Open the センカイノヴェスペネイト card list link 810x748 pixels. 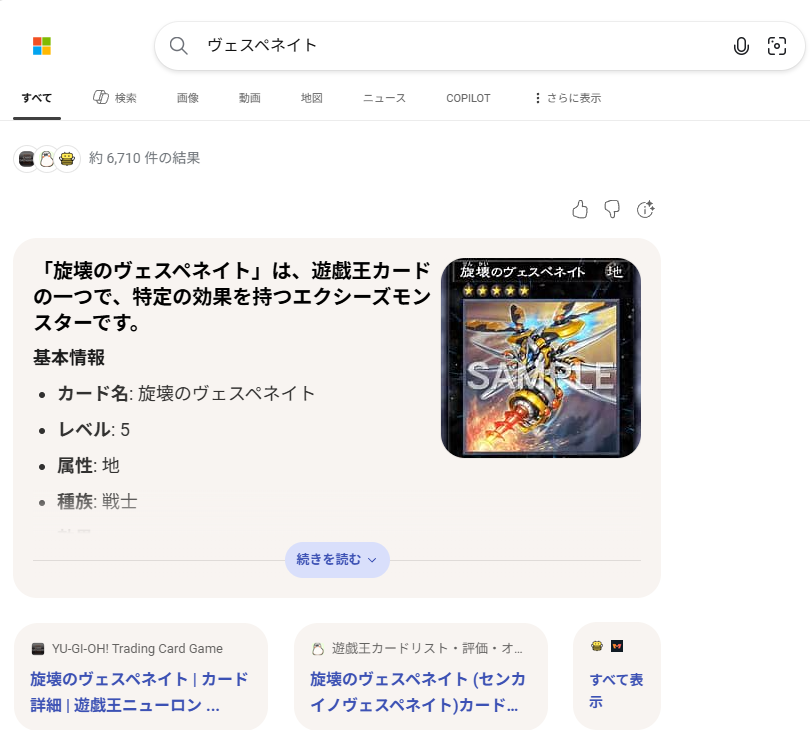click(x=418, y=691)
